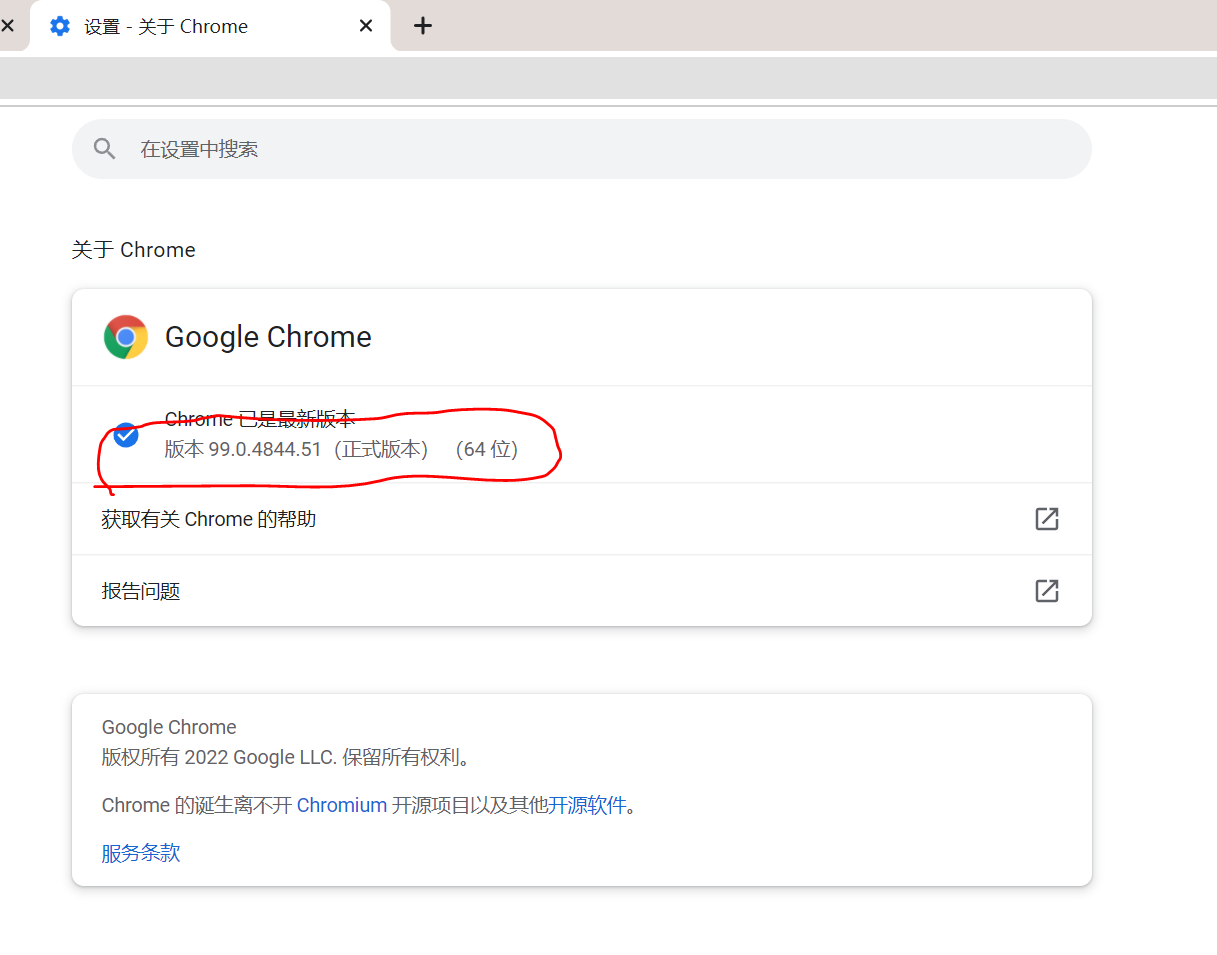Click version text 版本 99.0.4844.51
This screenshot has height=955, width=1217.
click(x=243, y=450)
